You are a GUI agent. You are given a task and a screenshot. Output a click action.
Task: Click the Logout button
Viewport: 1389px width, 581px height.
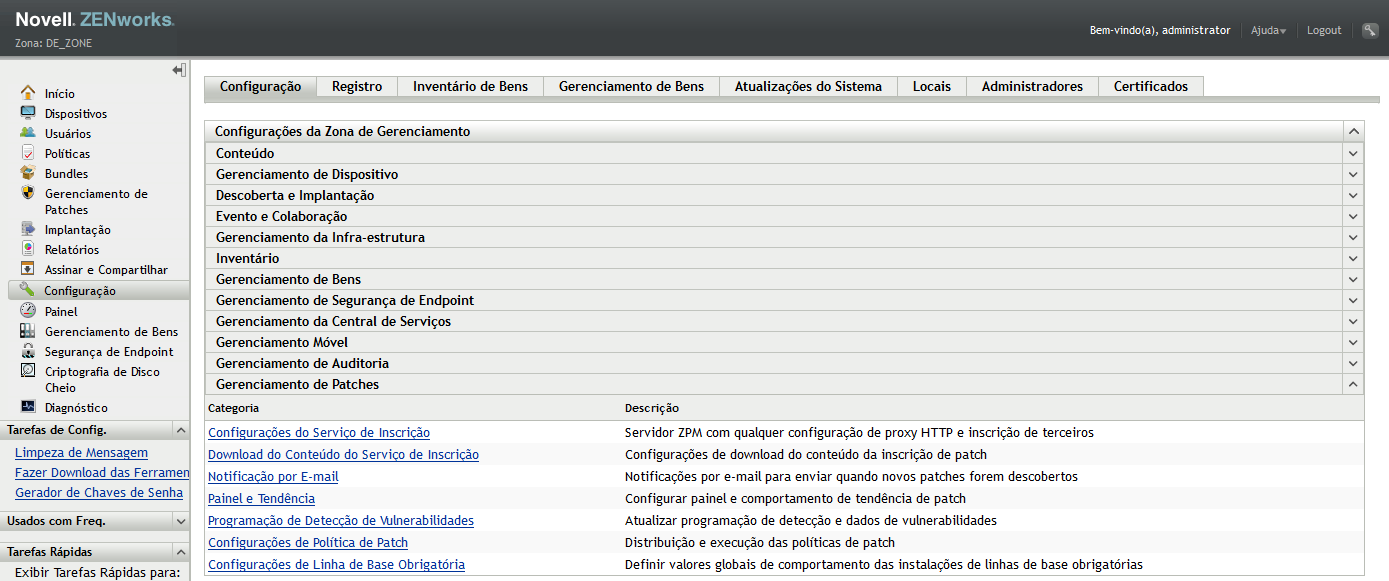(x=1323, y=30)
